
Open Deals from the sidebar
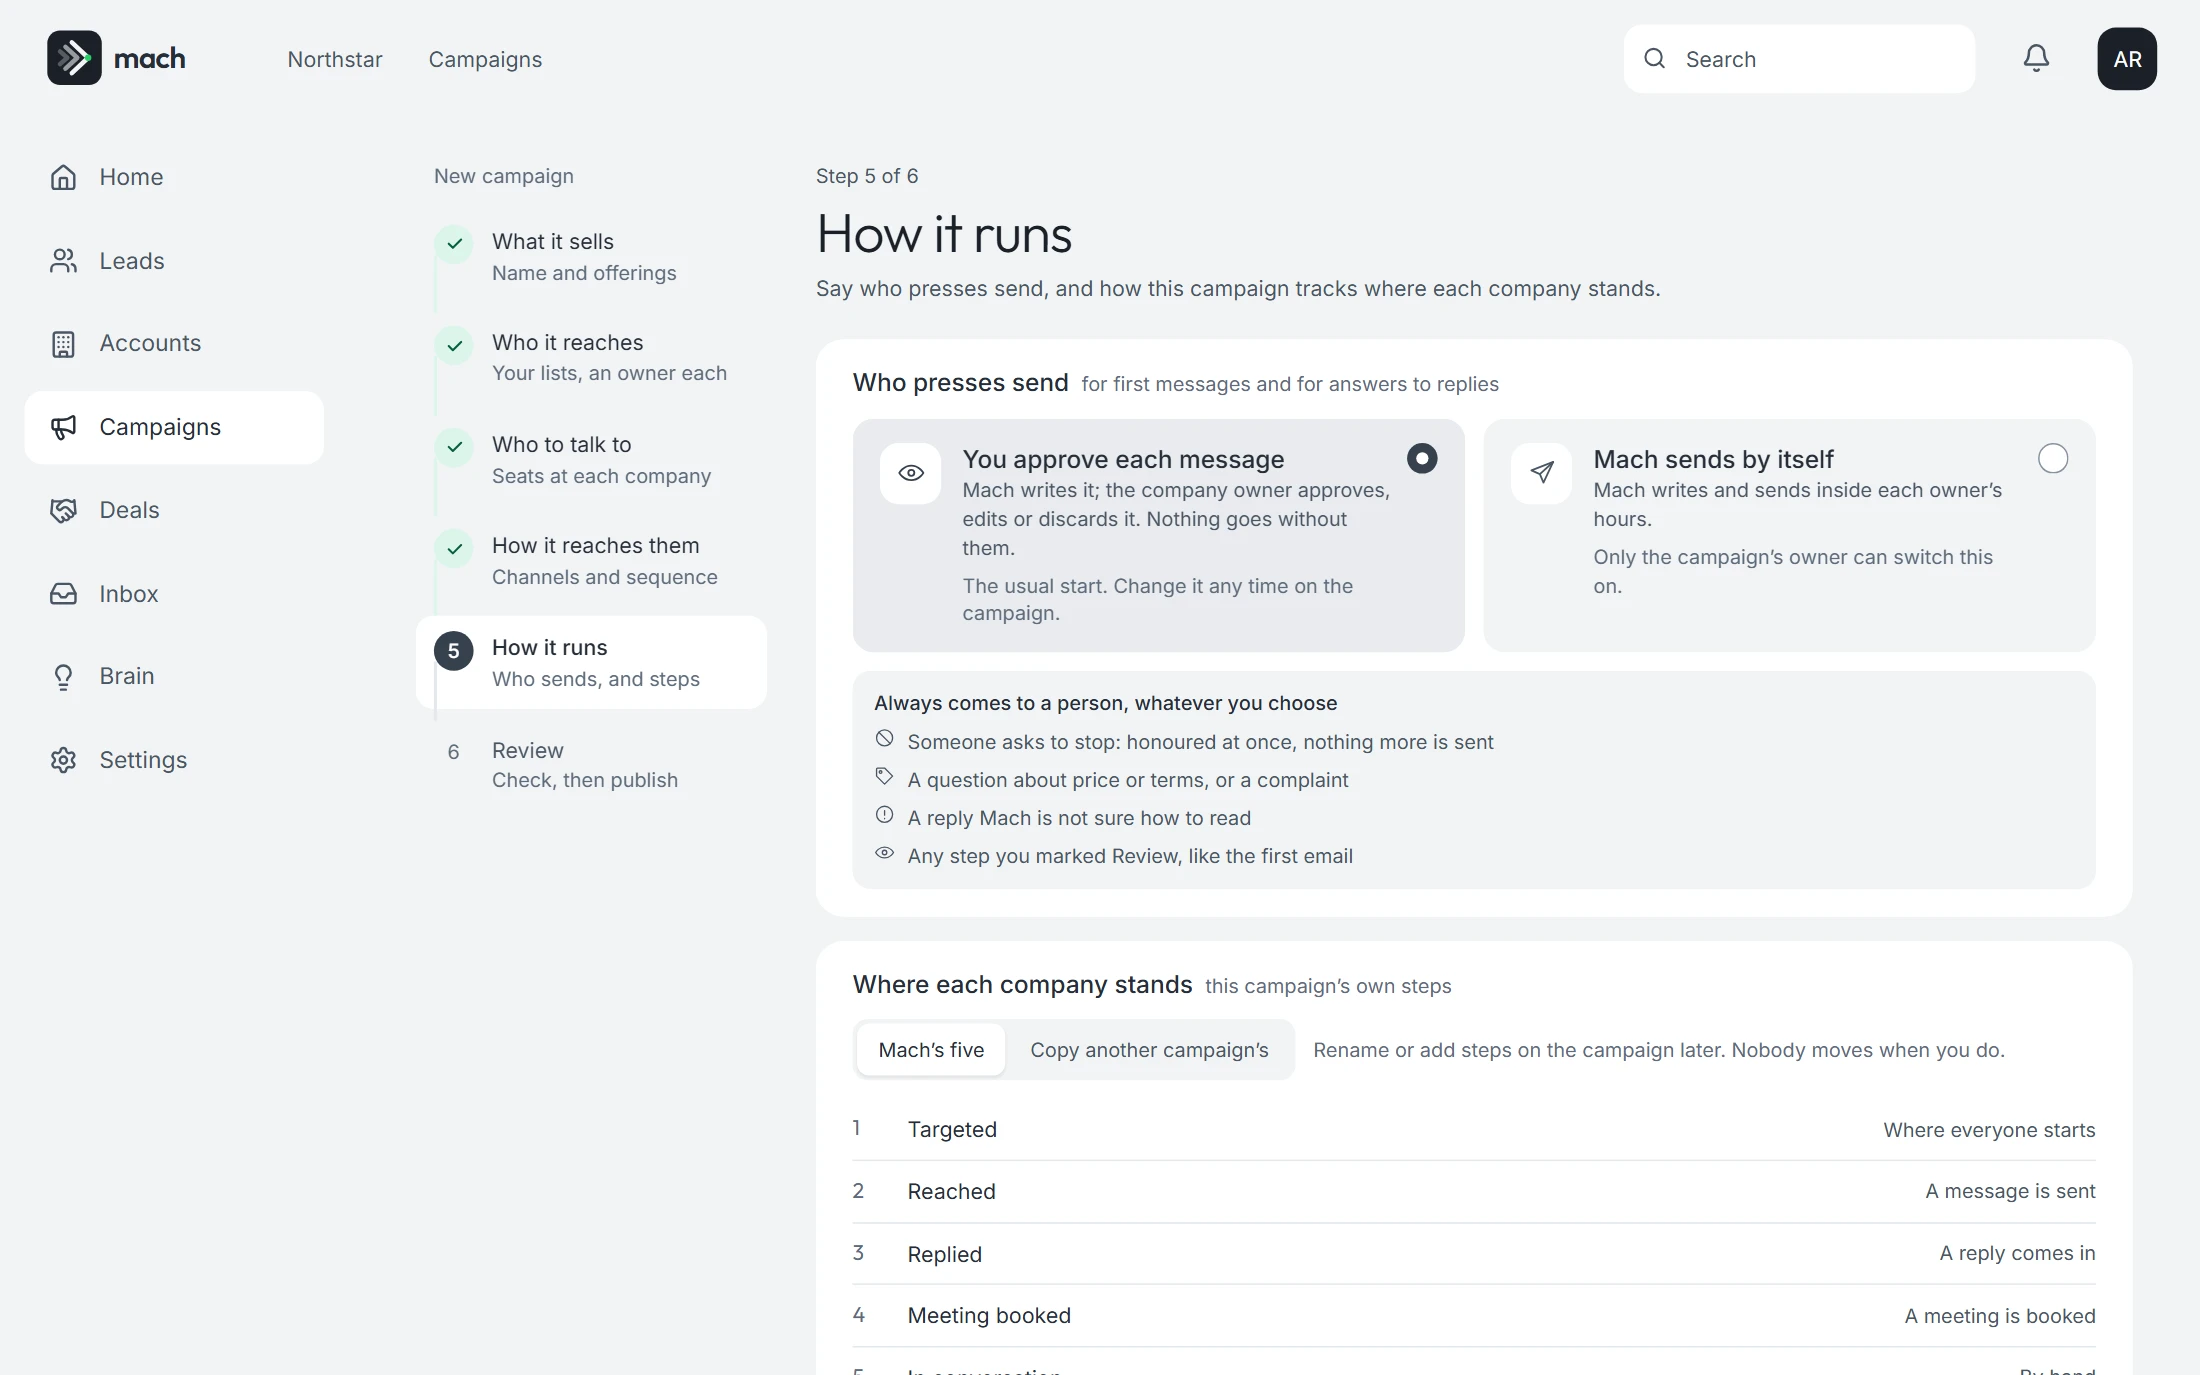(174, 510)
